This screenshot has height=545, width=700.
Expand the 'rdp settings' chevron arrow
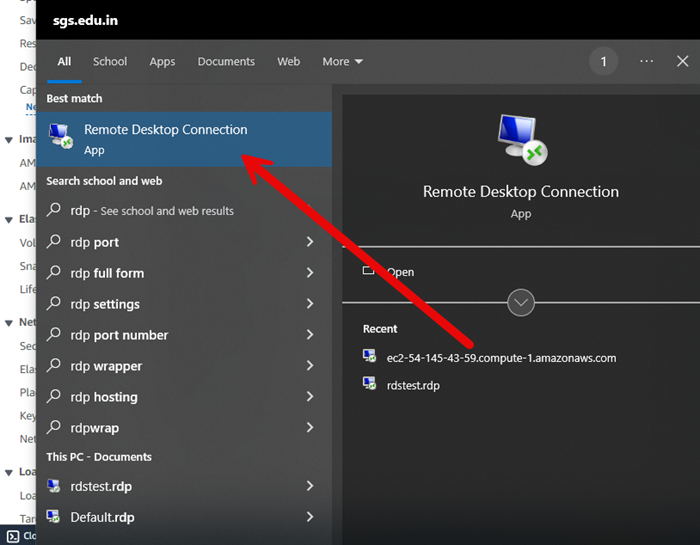pos(310,304)
